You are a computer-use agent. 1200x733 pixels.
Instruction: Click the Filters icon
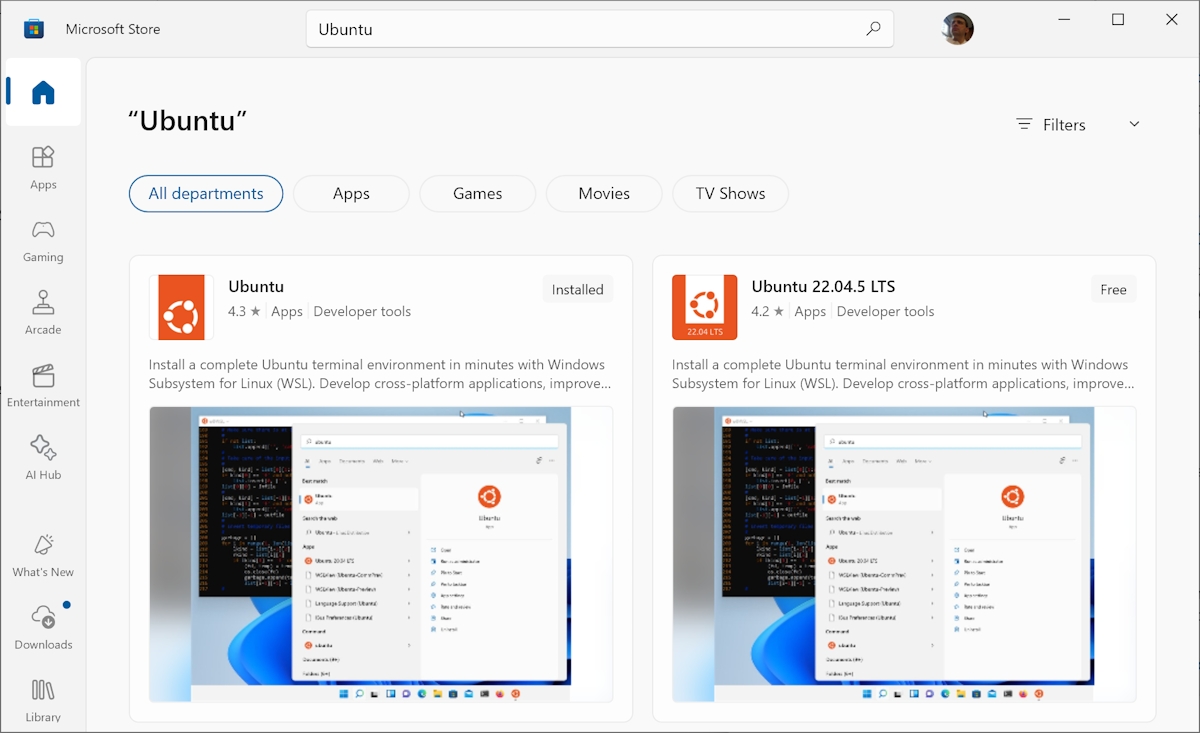(1024, 125)
